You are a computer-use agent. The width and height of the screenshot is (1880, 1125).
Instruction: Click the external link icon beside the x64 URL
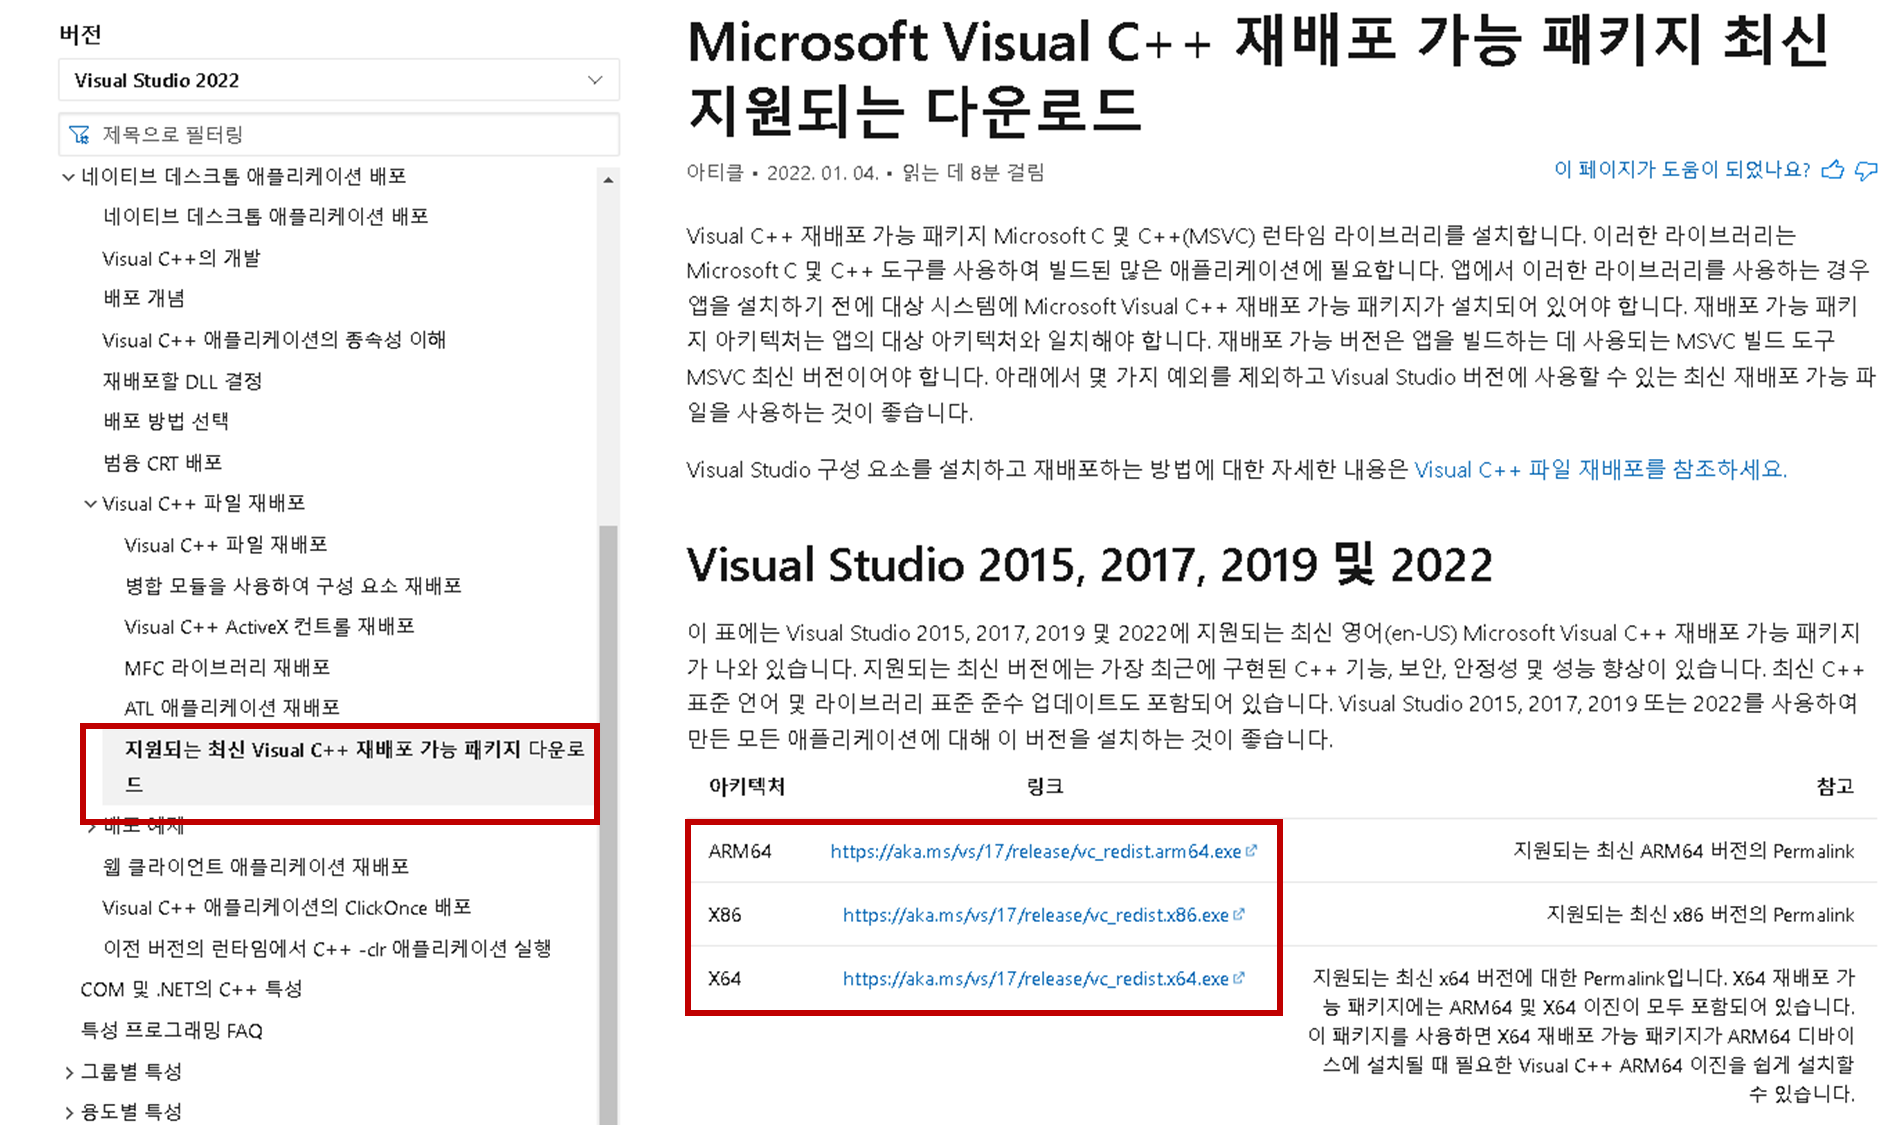1240,979
